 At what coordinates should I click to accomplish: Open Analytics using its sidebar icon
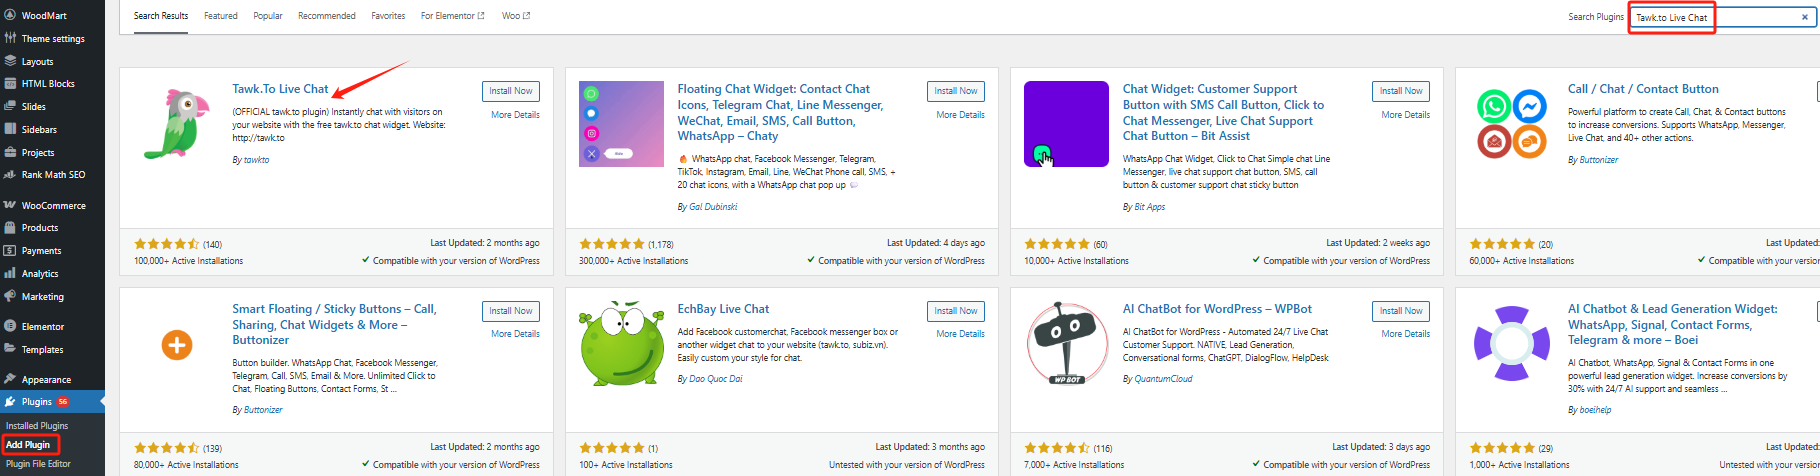pos(10,273)
